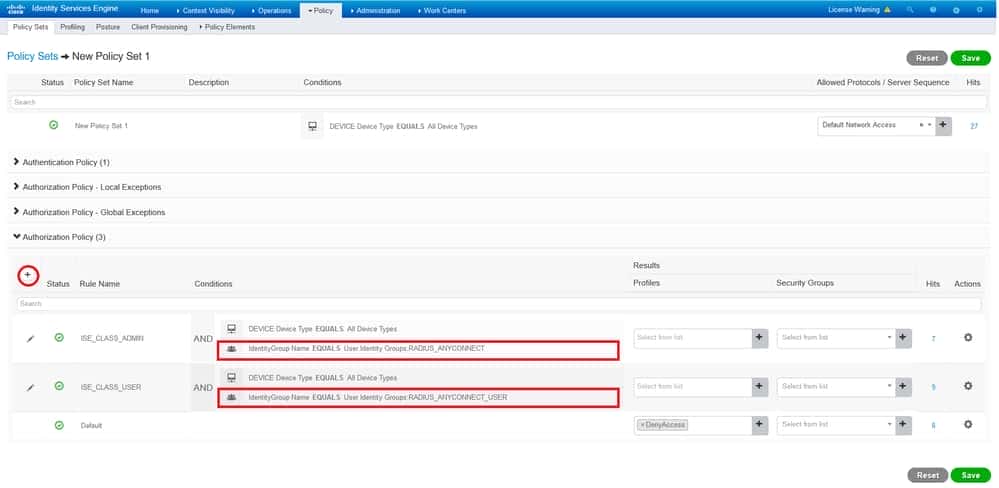Open the Operations menu
This screenshot has width=999, height=488.
(x=271, y=11)
